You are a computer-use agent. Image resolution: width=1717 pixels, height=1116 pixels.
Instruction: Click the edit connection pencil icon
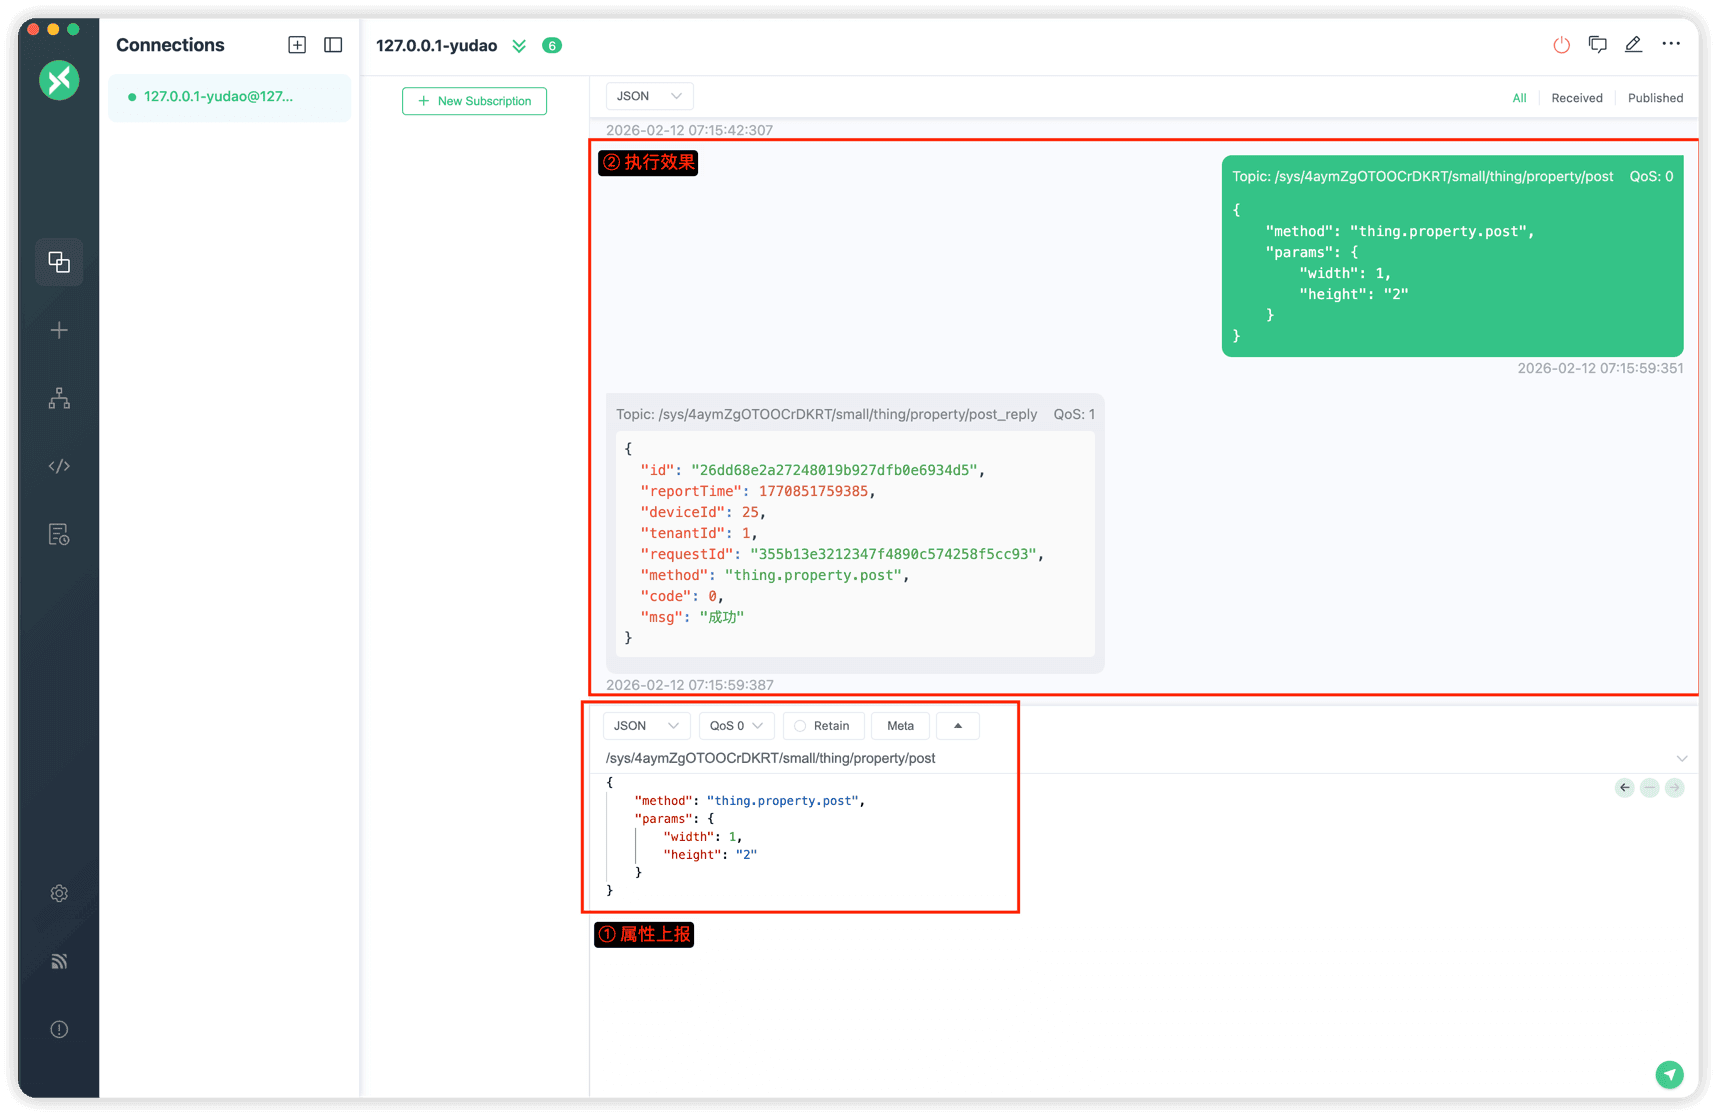pyautogui.click(x=1633, y=45)
